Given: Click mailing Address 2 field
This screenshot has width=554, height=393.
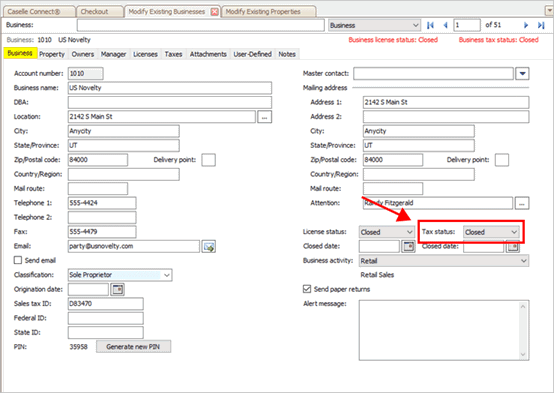Looking at the screenshot, I should pyautogui.click(x=446, y=117).
